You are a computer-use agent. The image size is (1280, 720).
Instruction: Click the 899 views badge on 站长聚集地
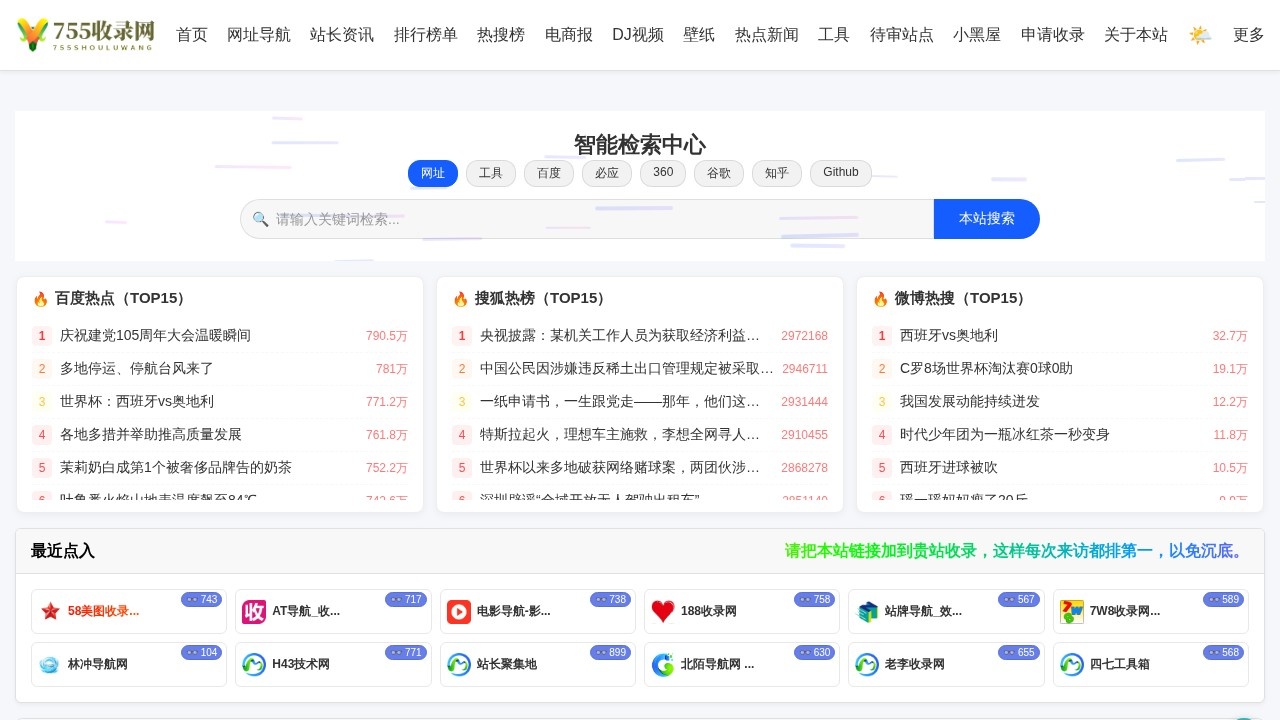tap(610, 652)
